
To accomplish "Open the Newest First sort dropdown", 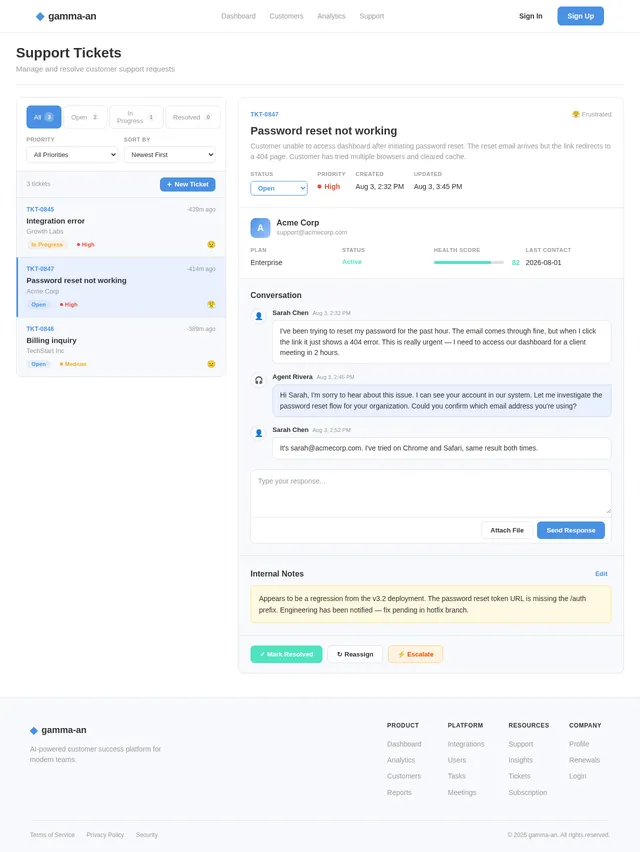I will (x=170, y=155).
